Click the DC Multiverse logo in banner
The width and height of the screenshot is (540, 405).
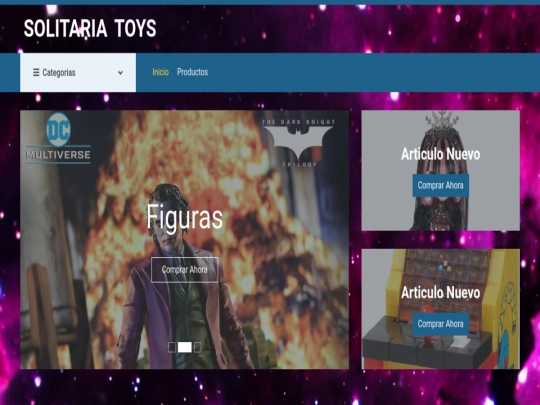click(x=59, y=138)
